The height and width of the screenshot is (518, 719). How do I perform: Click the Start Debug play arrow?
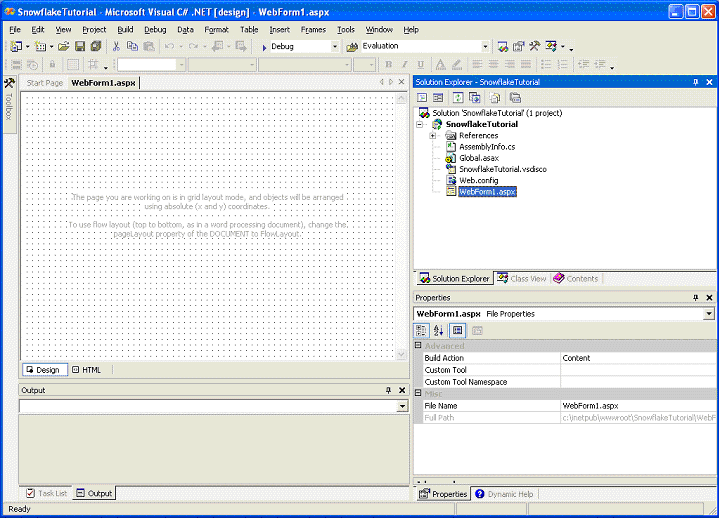coord(264,47)
